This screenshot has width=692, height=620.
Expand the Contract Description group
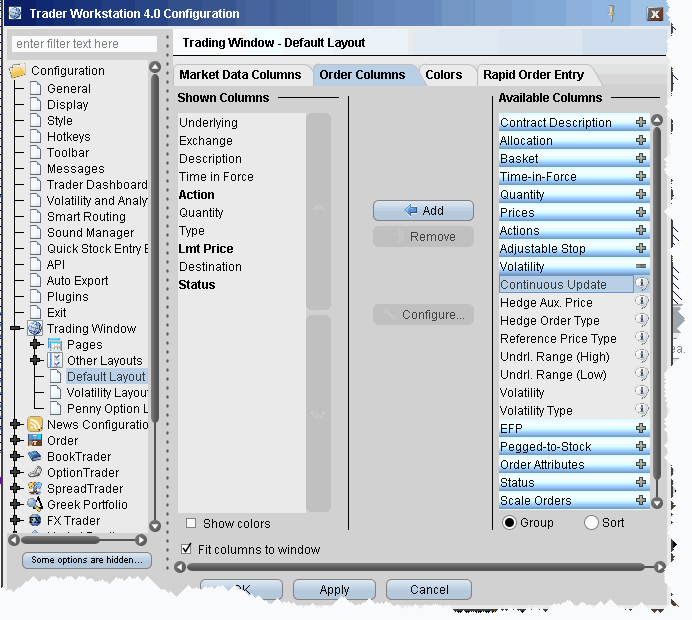click(x=641, y=122)
